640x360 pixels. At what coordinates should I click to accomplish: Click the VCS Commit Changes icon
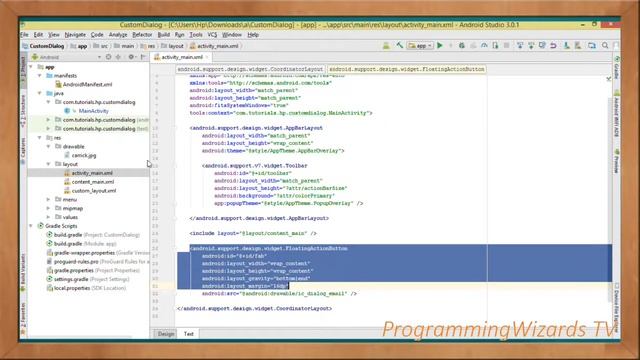(x=531, y=46)
